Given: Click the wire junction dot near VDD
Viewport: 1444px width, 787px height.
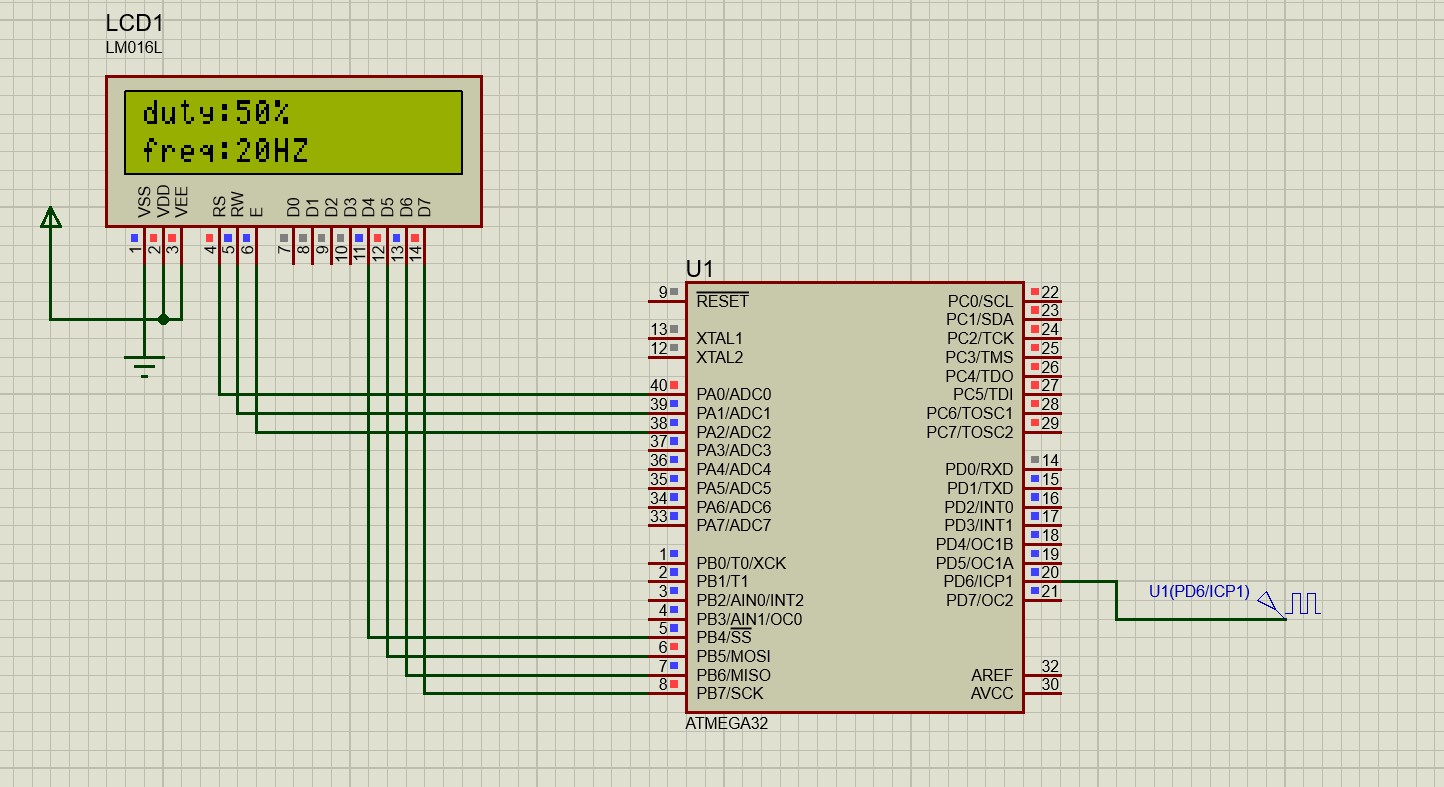Looking at the screenshot, I should (x=162, y=318).
